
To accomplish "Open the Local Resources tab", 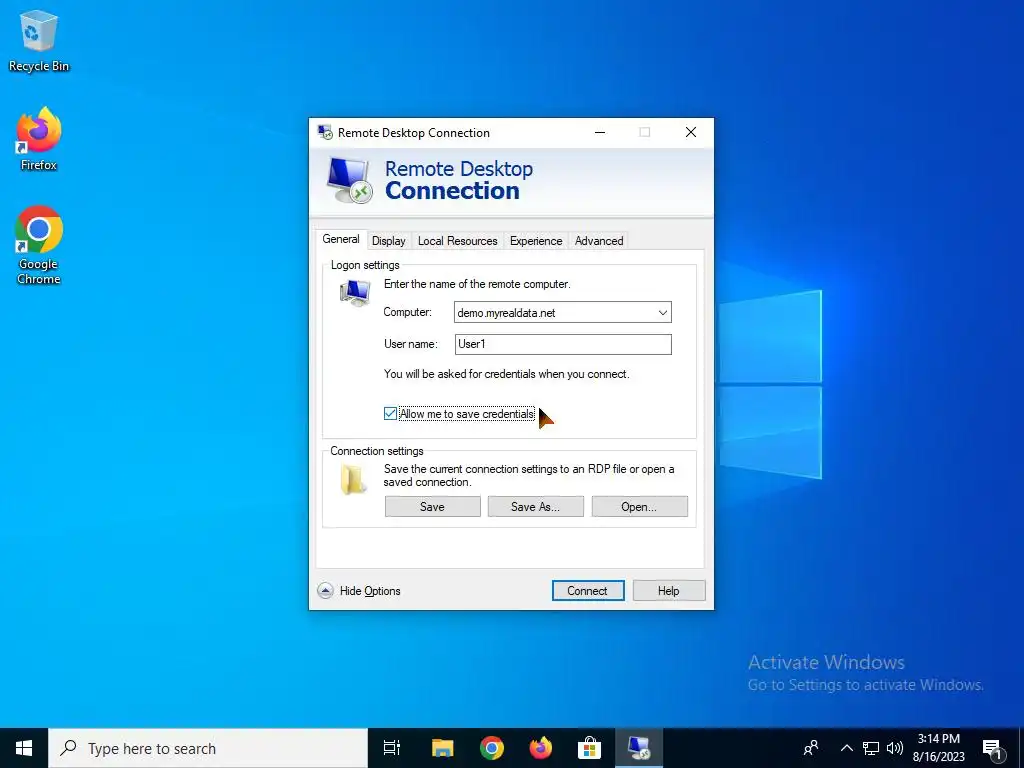I will pyautogui.click(x=457, y=241).
